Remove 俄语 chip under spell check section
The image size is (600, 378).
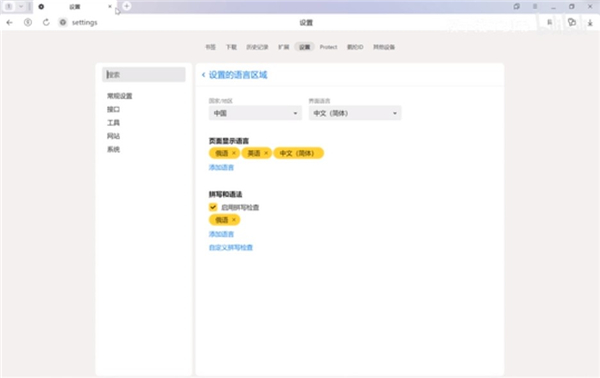coord(234,220)
